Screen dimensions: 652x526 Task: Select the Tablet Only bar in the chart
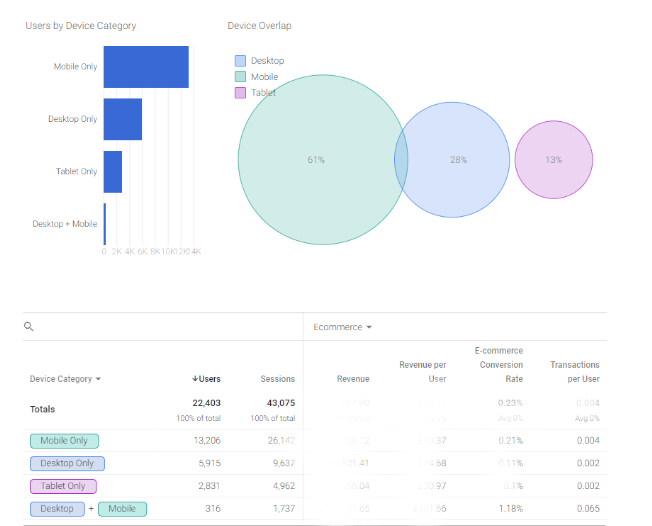[113, 172]
